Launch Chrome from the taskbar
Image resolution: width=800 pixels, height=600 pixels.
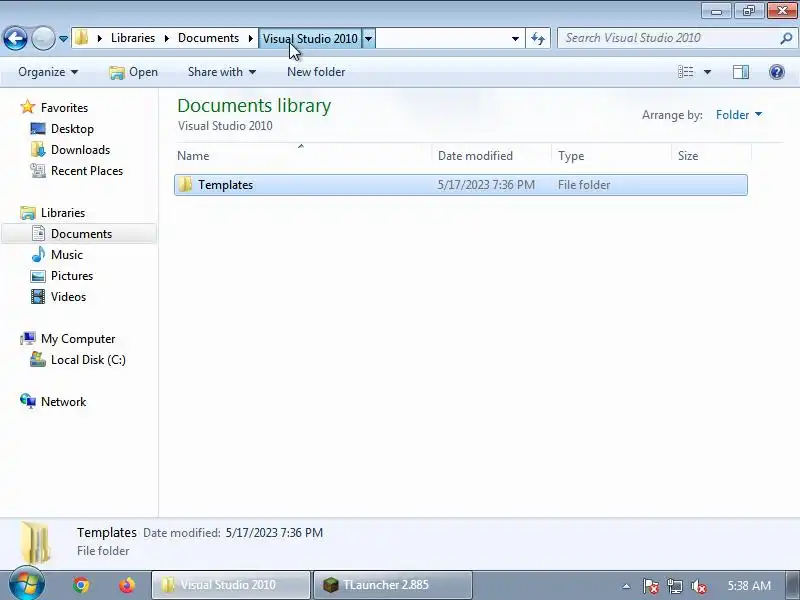81,585
